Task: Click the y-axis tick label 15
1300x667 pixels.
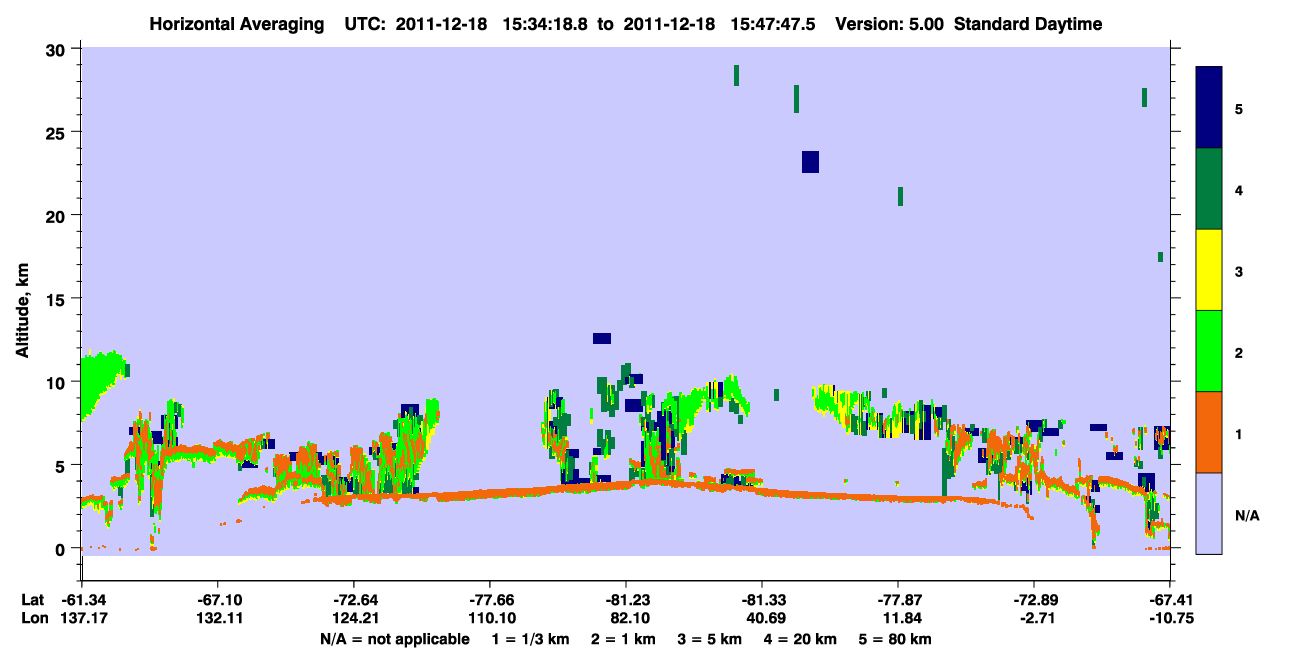Action: [x=56, y=299]
